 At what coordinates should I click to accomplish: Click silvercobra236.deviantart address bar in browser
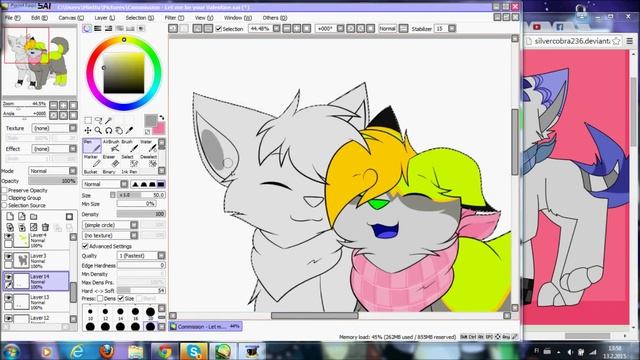pos(571,41)
